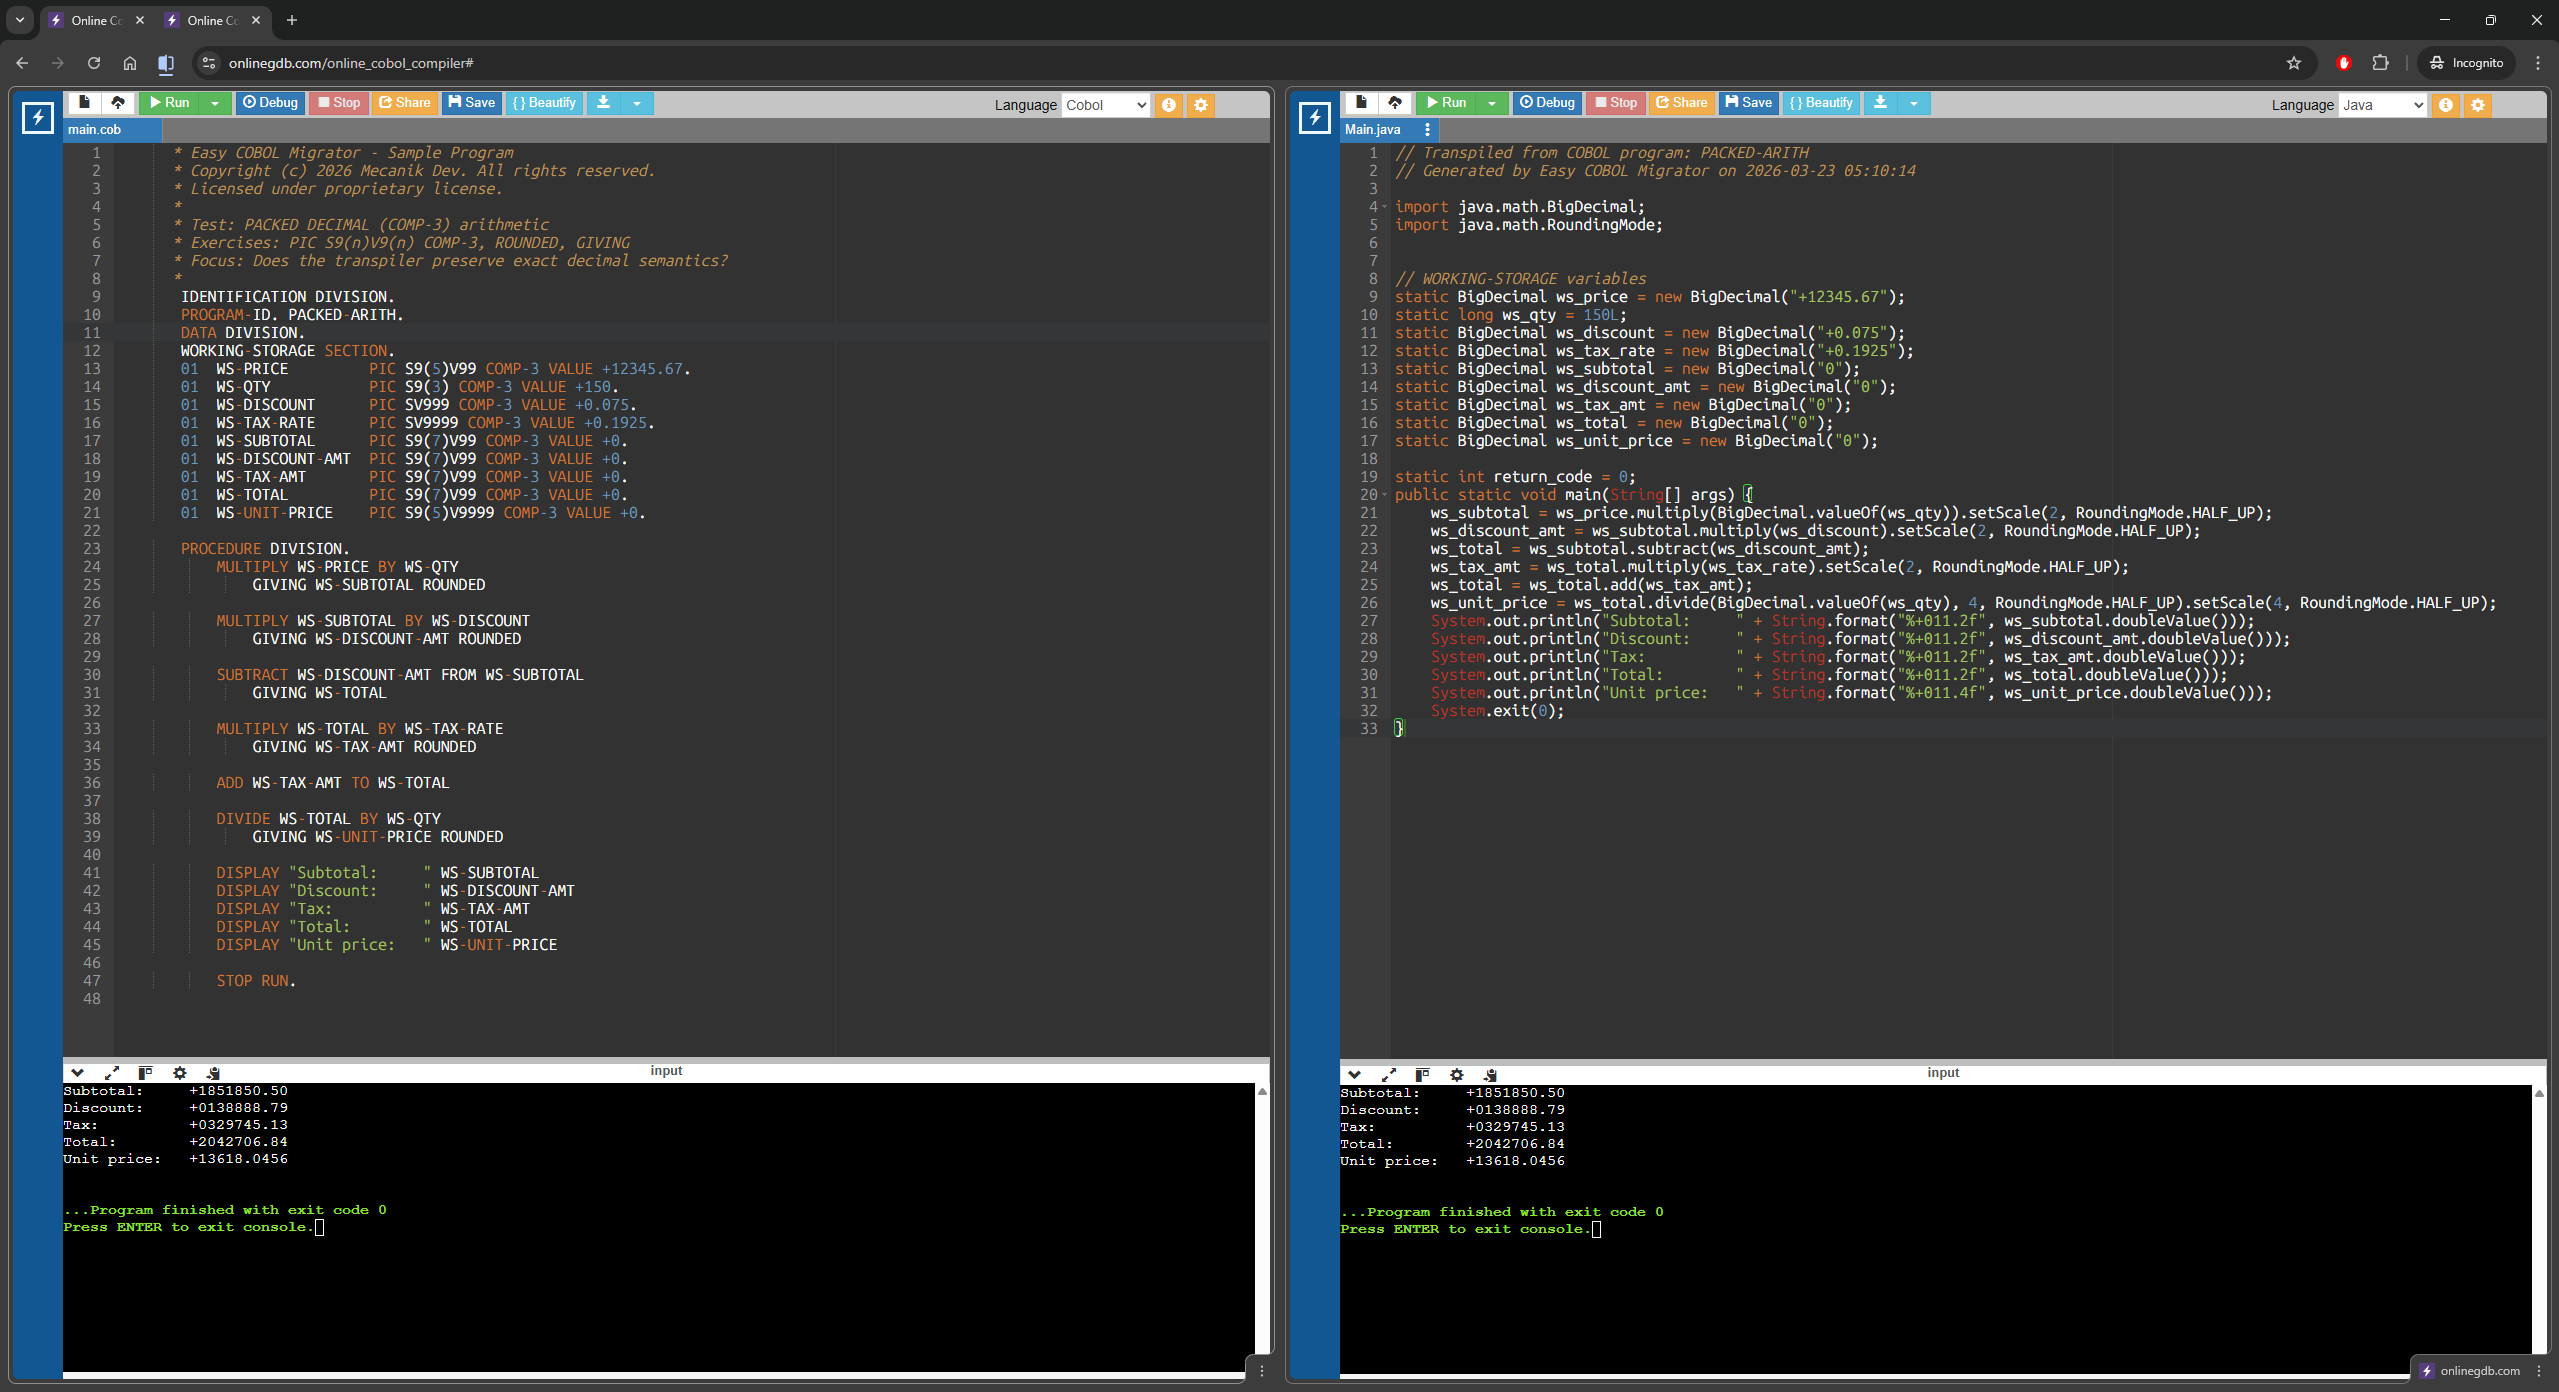Click the copy output icon in the Java console
Screen dimensions: 2559x1392
[1490, 1075]
